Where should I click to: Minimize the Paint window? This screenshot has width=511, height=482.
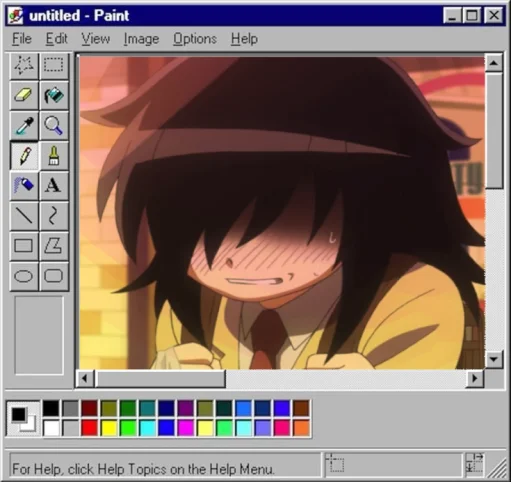coord(452,16)
